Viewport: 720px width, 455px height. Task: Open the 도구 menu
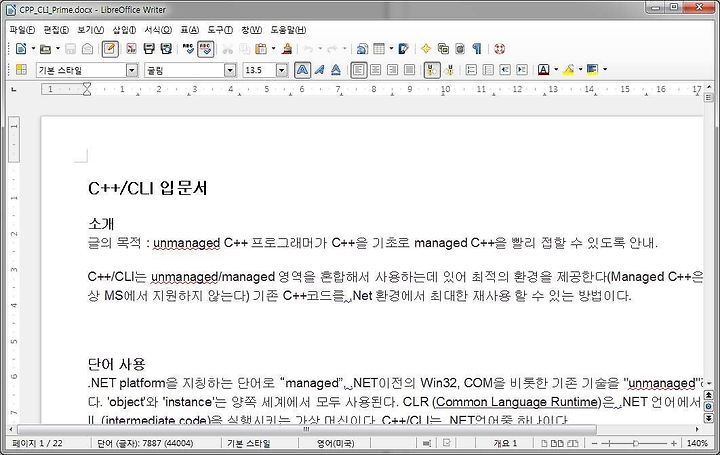pyautogui.click(x=220, y=30)
